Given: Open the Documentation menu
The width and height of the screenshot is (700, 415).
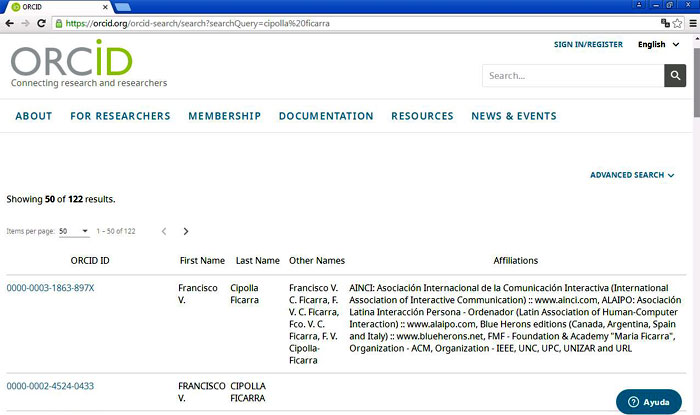Looking at the screenshot, I should pyautogui.click(x=326, y=116).
